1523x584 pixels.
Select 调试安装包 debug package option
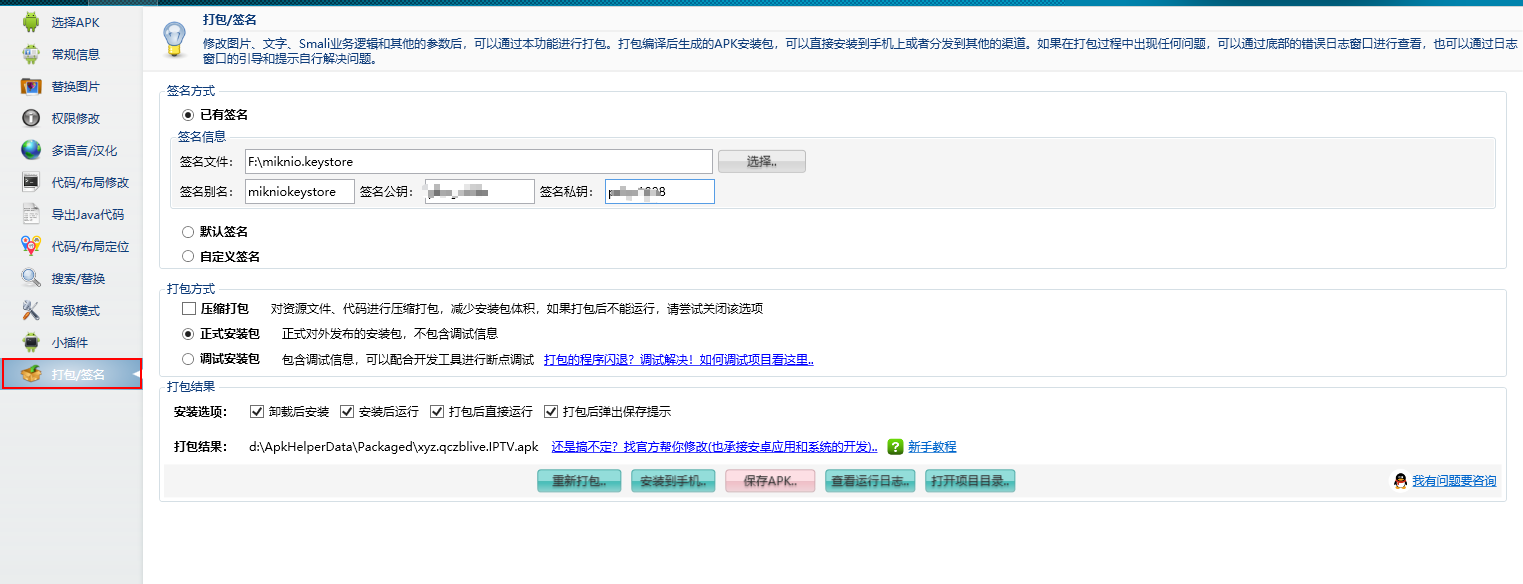coord(188,359)
